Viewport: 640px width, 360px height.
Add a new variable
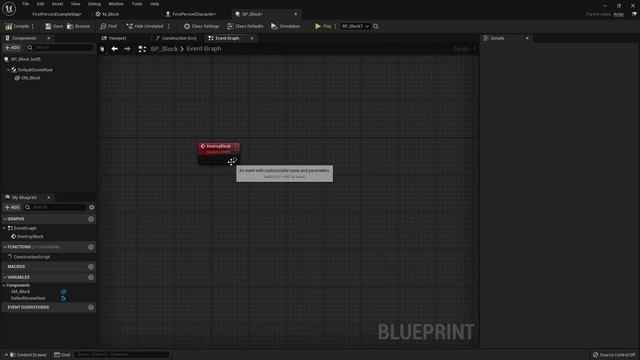click(91, 277)
